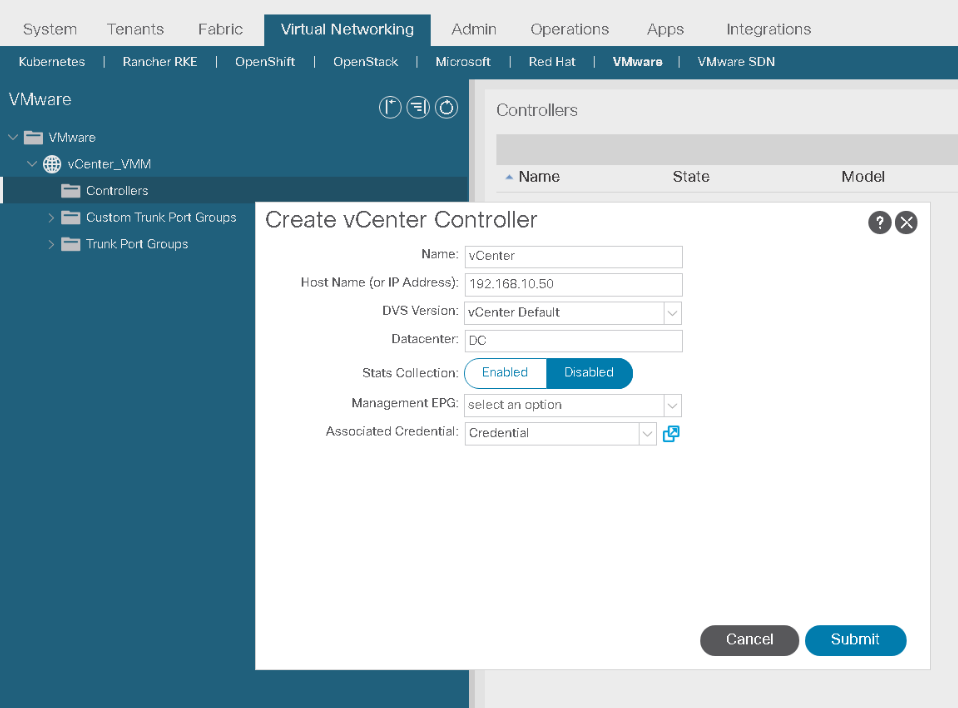Open the Integrations tab
Screen dimensions: 958x708
(769, 29)
